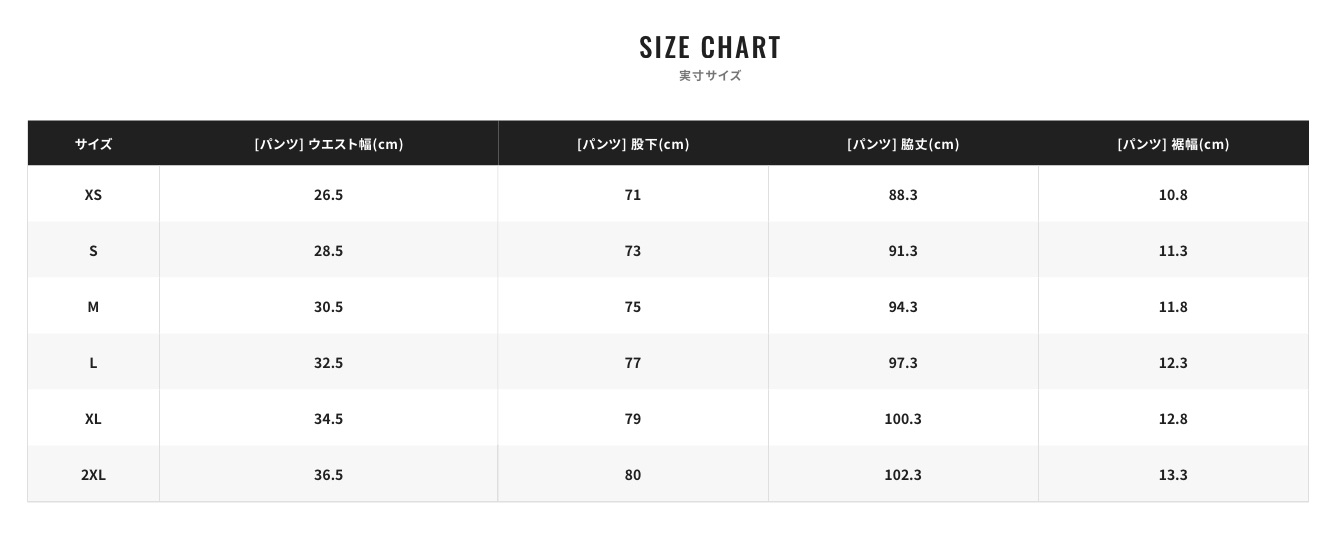Select the M size row label
1337x536 pixels.
click(93, 307)
